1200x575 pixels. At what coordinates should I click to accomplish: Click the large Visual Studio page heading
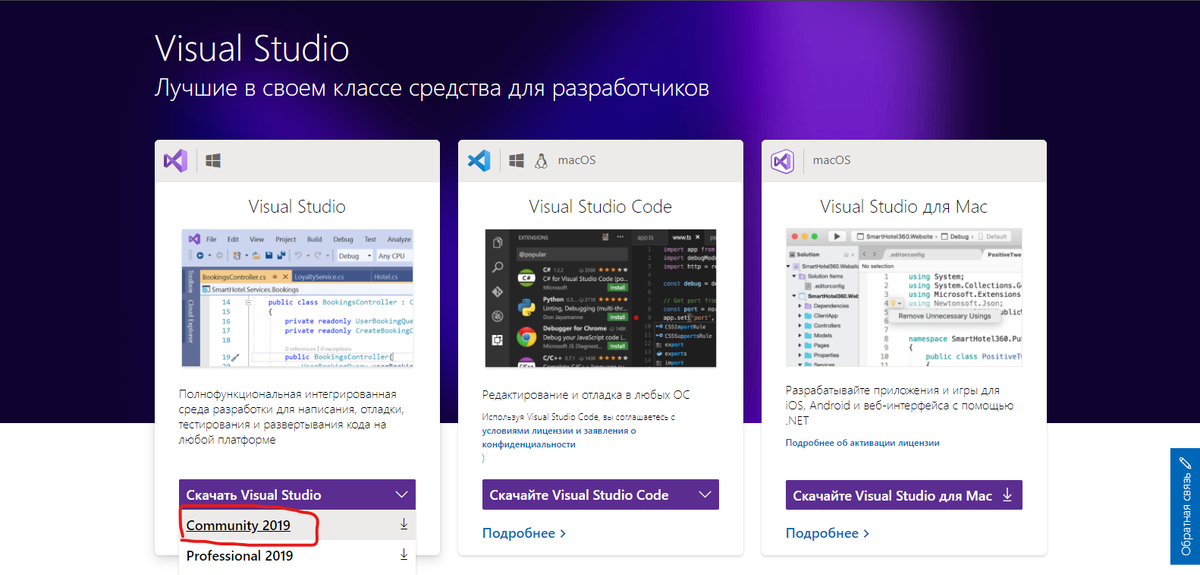coord(252,48)
